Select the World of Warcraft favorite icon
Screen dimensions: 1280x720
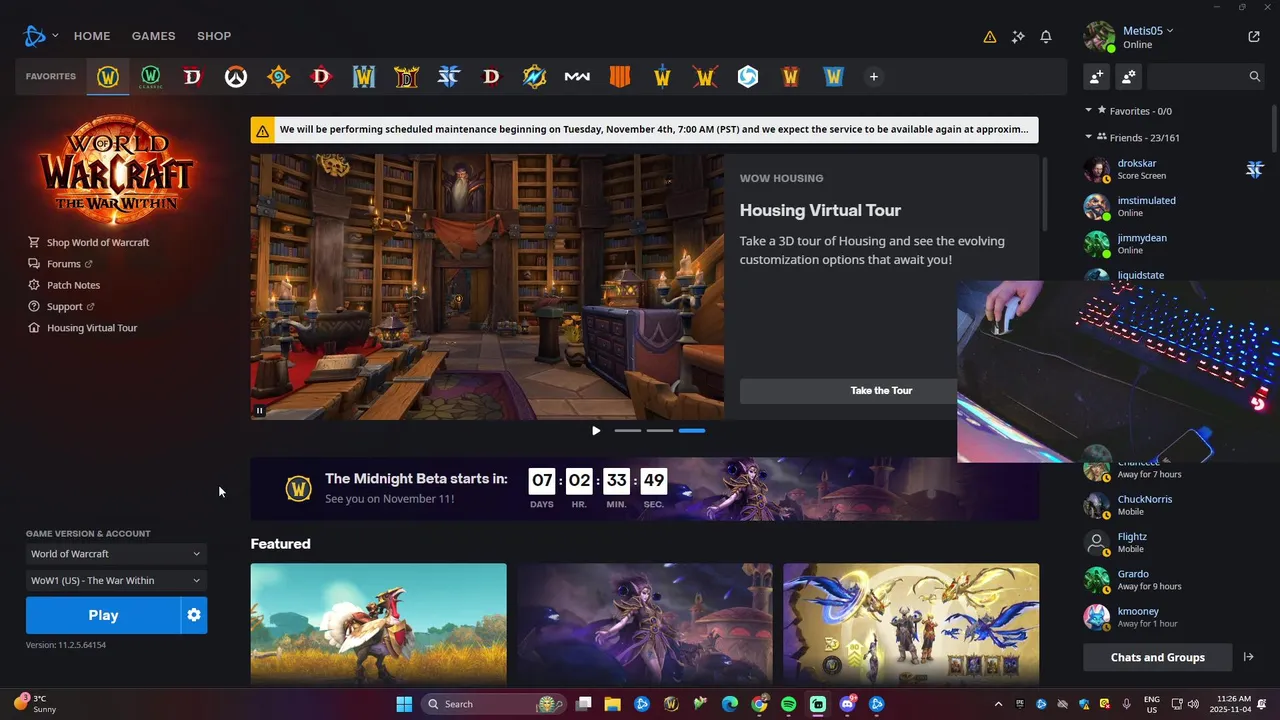pyautogui.click(x=108, y=77)
